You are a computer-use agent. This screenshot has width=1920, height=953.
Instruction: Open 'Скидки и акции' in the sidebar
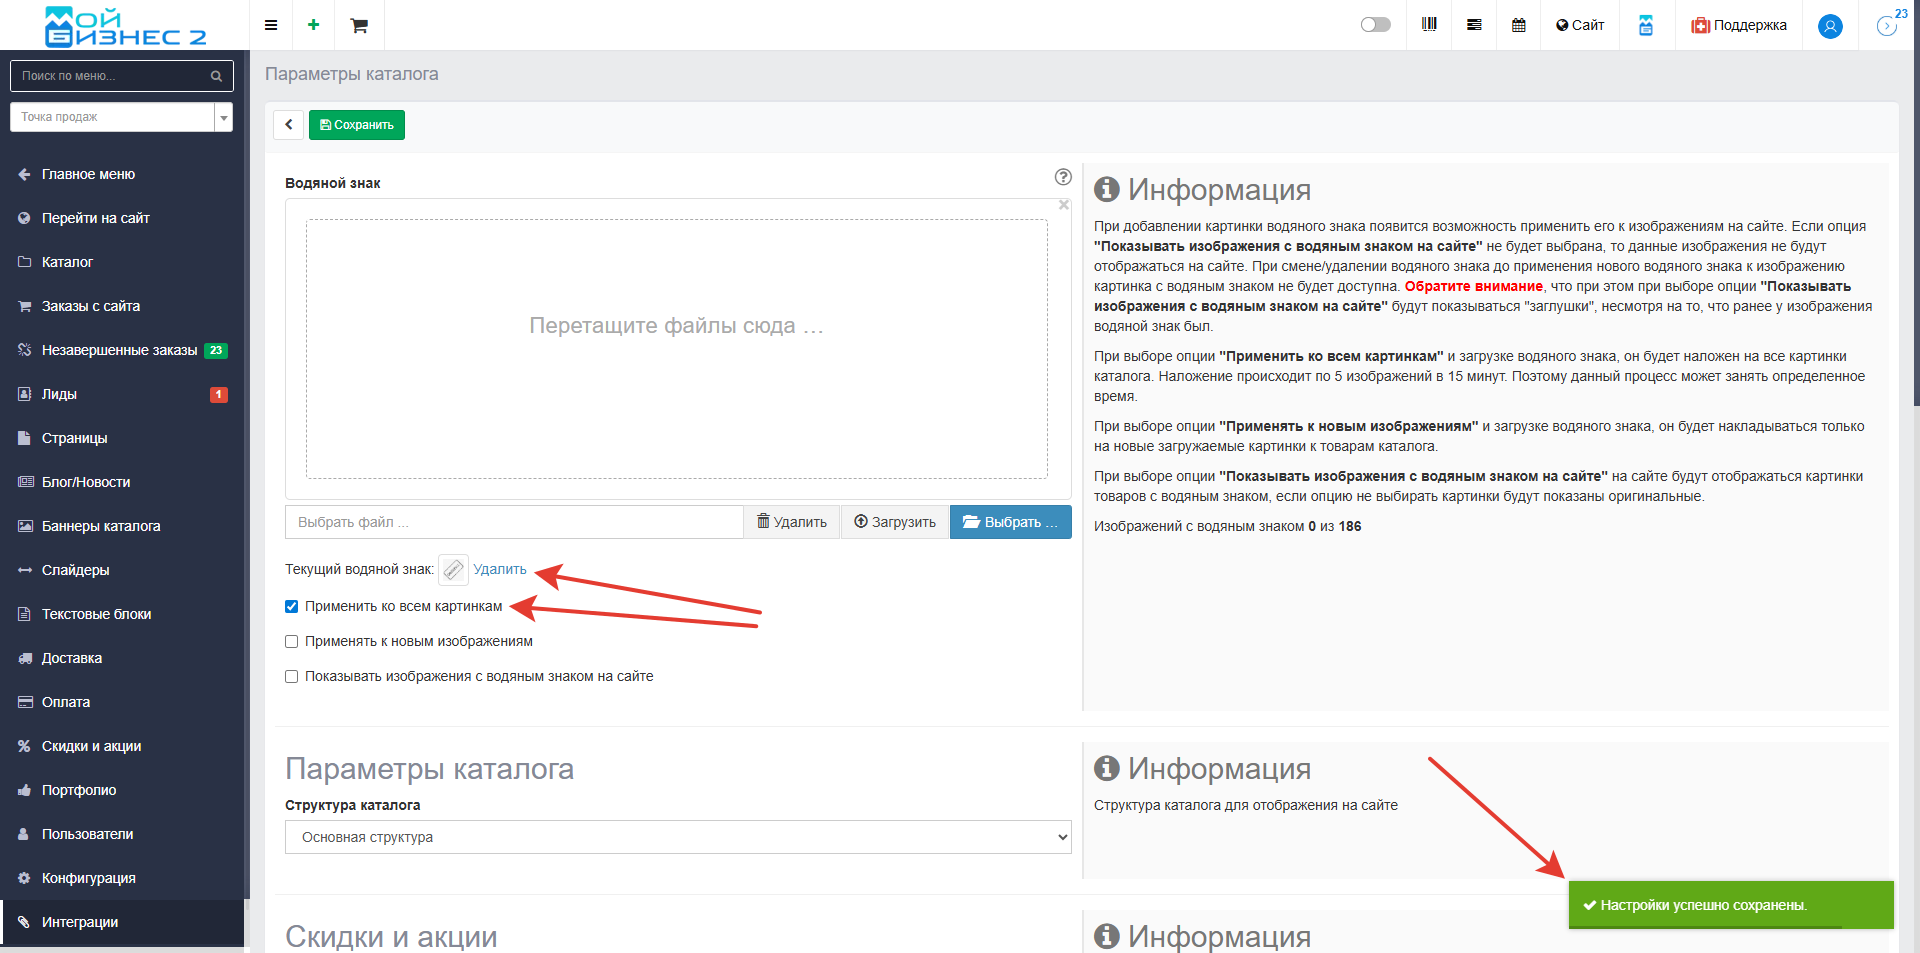pyautogui.click(x=91, y=746)
